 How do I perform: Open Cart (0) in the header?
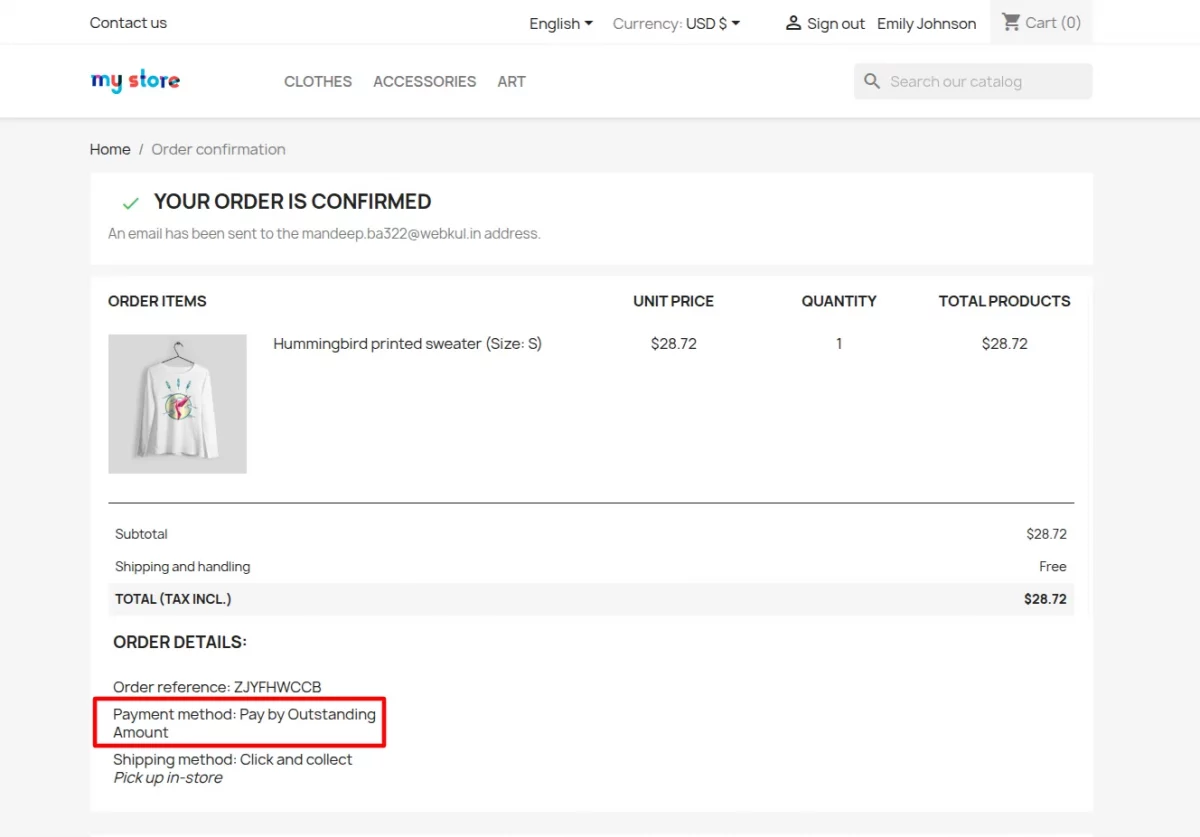(1051, 21)
